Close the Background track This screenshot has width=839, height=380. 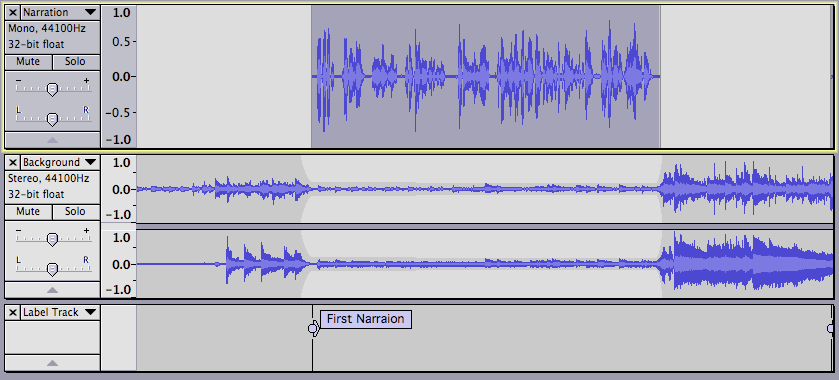[x=13, y=162]
